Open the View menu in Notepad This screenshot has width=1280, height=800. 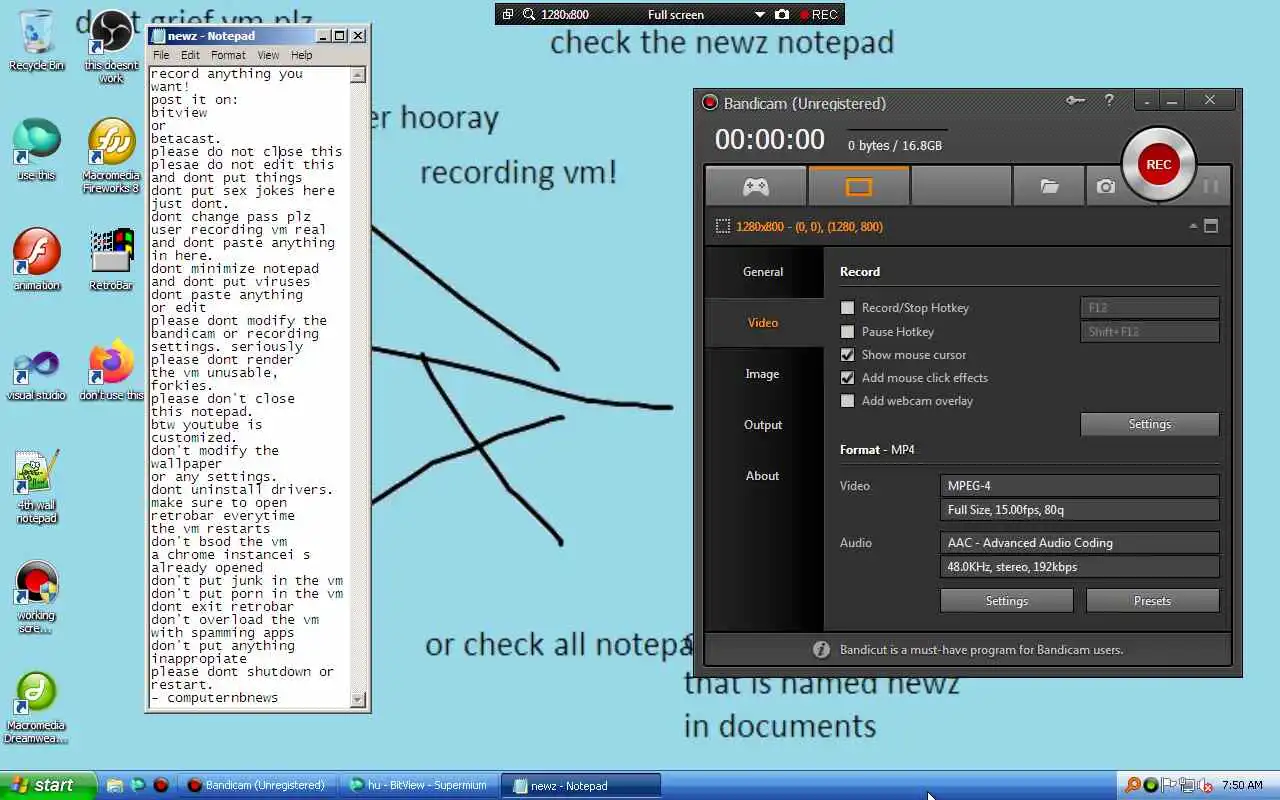[268, 55]
